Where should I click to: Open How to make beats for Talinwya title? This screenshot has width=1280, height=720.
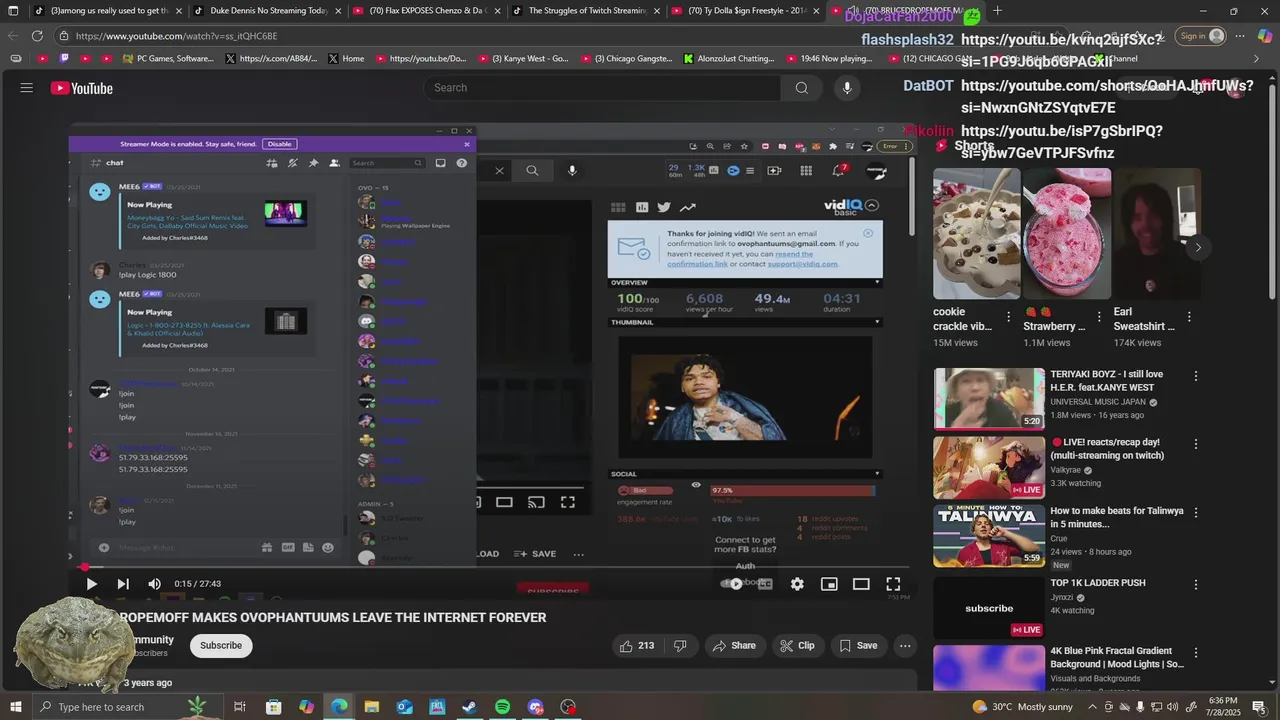tap(1116, 517)
